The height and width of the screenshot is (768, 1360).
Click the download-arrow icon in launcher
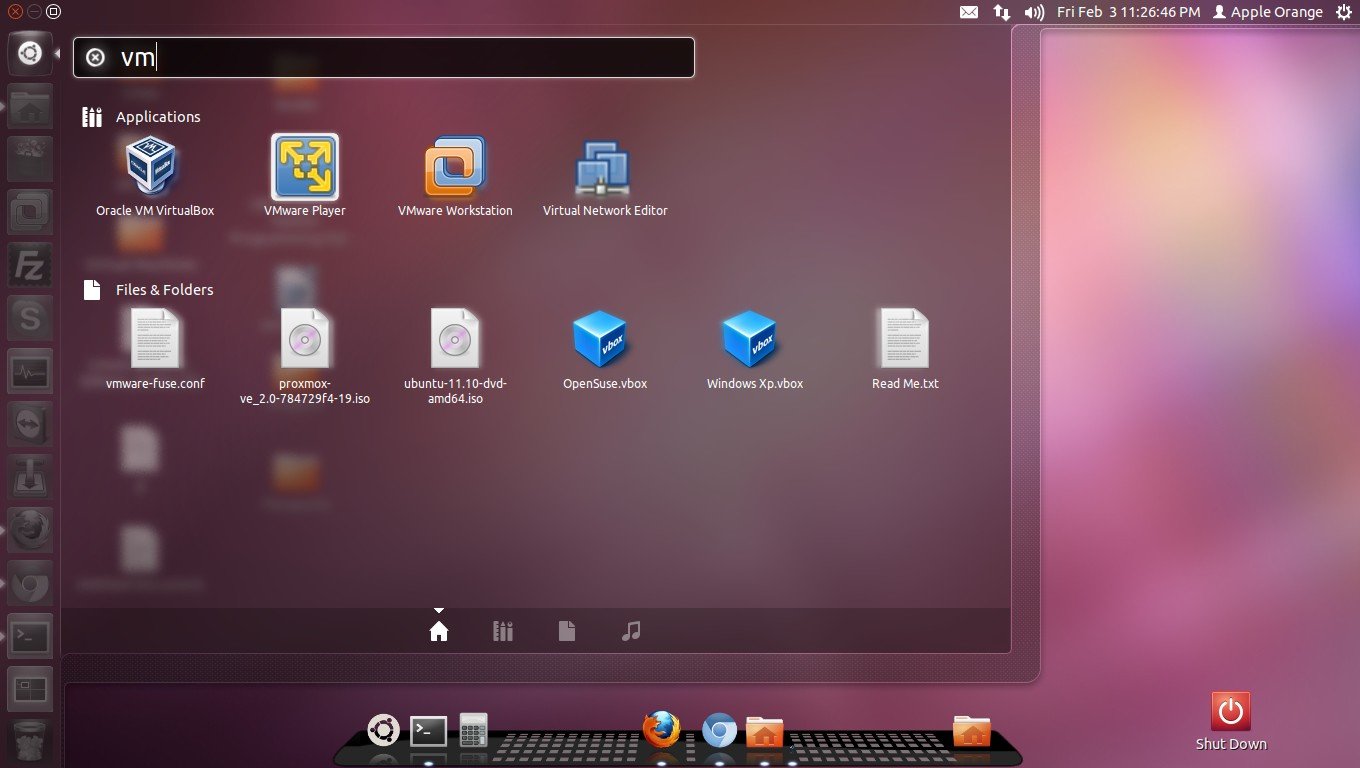tap(30, 476)
